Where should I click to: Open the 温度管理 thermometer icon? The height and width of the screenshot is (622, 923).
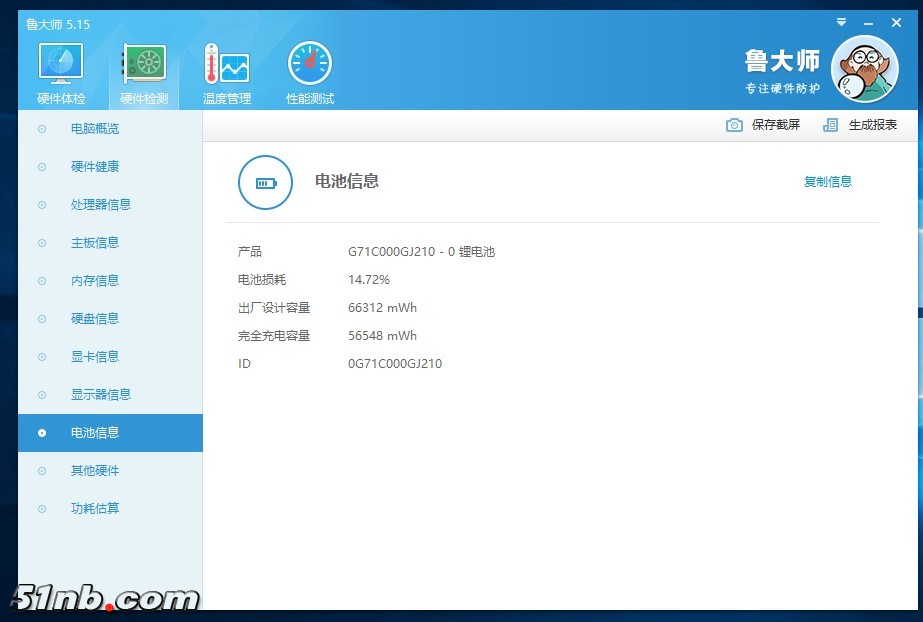pyautogui.click(x=226, y=65)
